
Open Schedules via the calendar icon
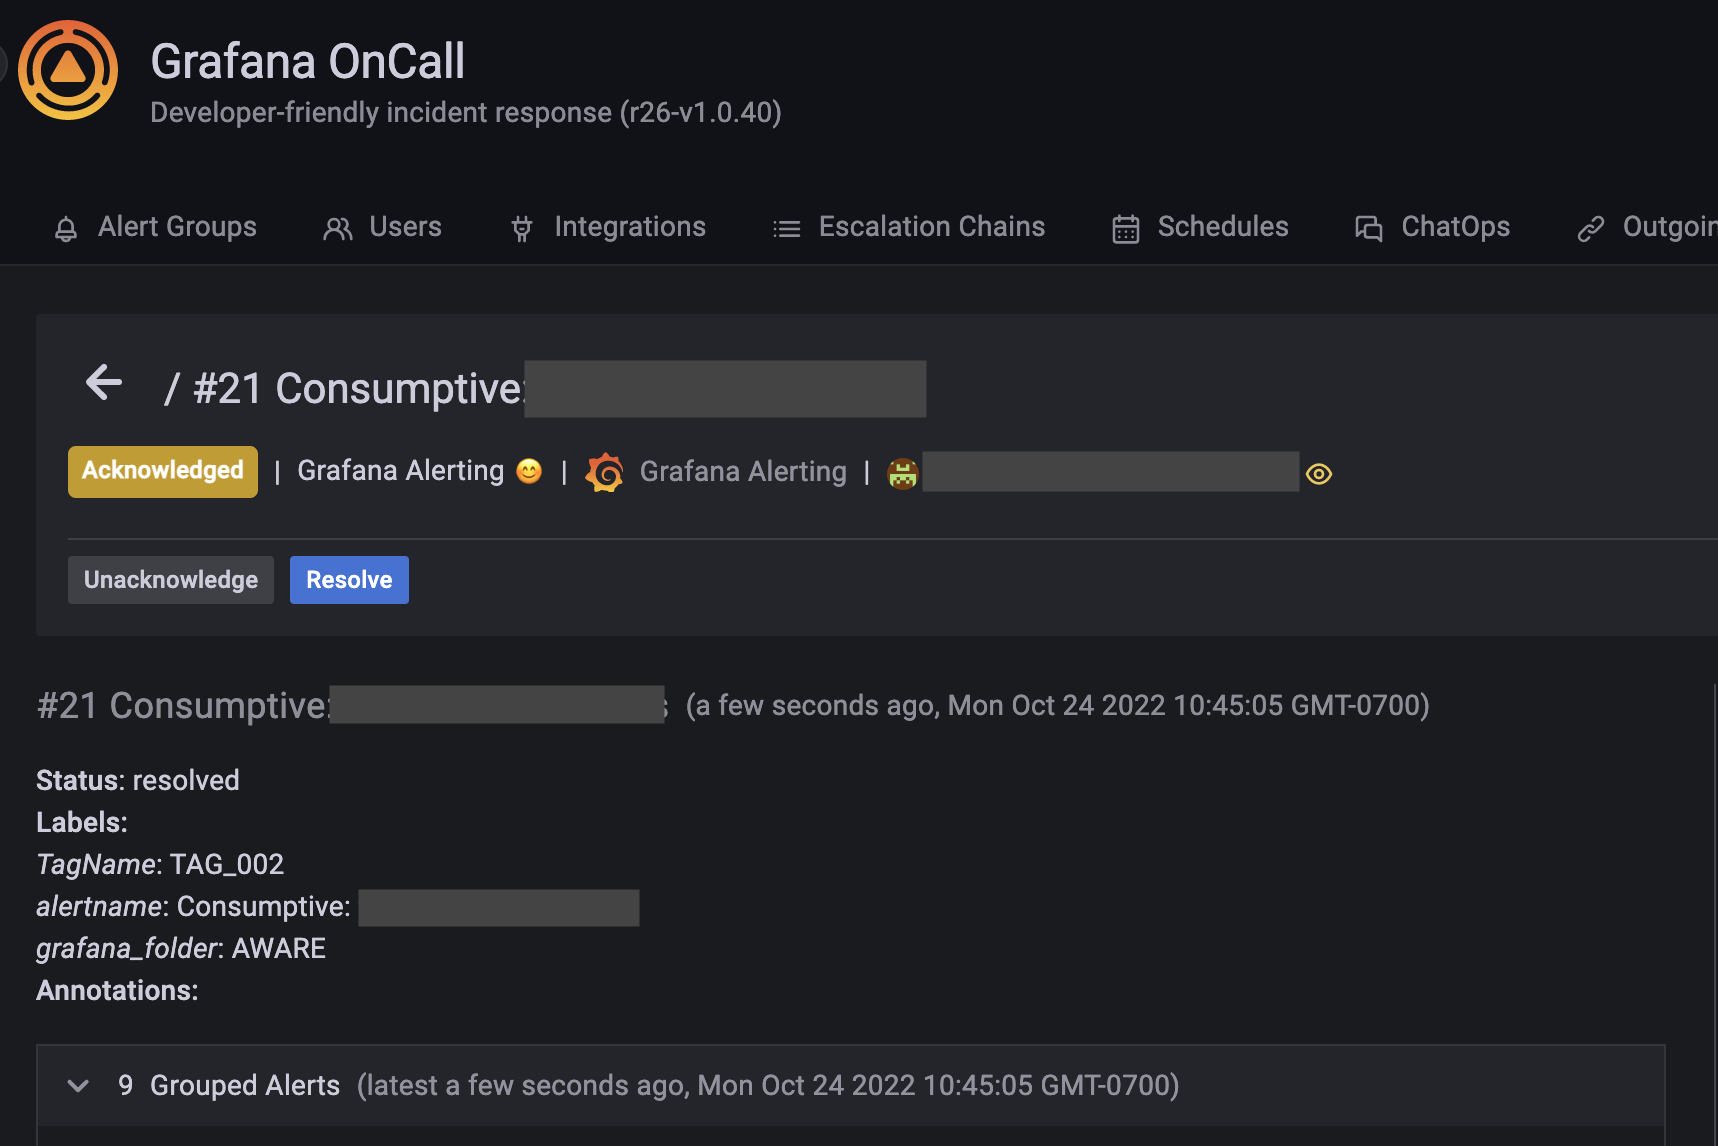point(1126,227)
